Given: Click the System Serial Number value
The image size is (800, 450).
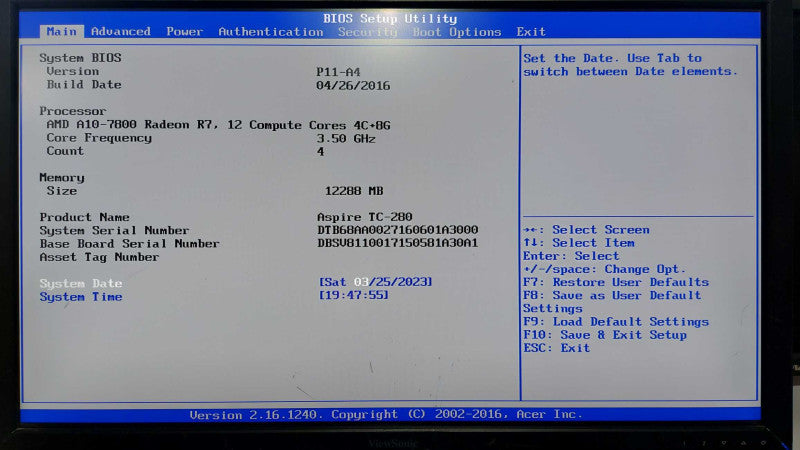Looking at the screenshot, I should coord(397,230).
